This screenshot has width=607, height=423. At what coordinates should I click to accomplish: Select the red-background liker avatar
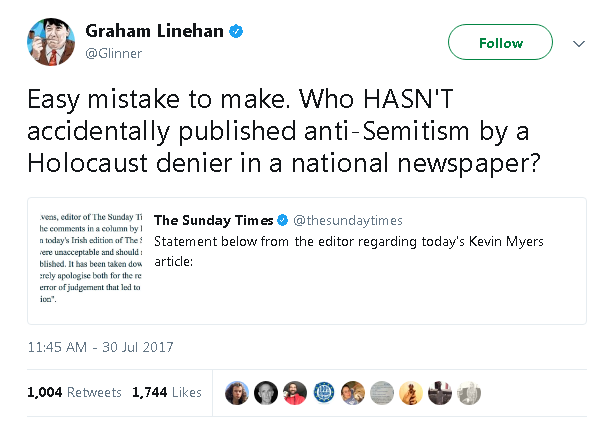point(294,392)
